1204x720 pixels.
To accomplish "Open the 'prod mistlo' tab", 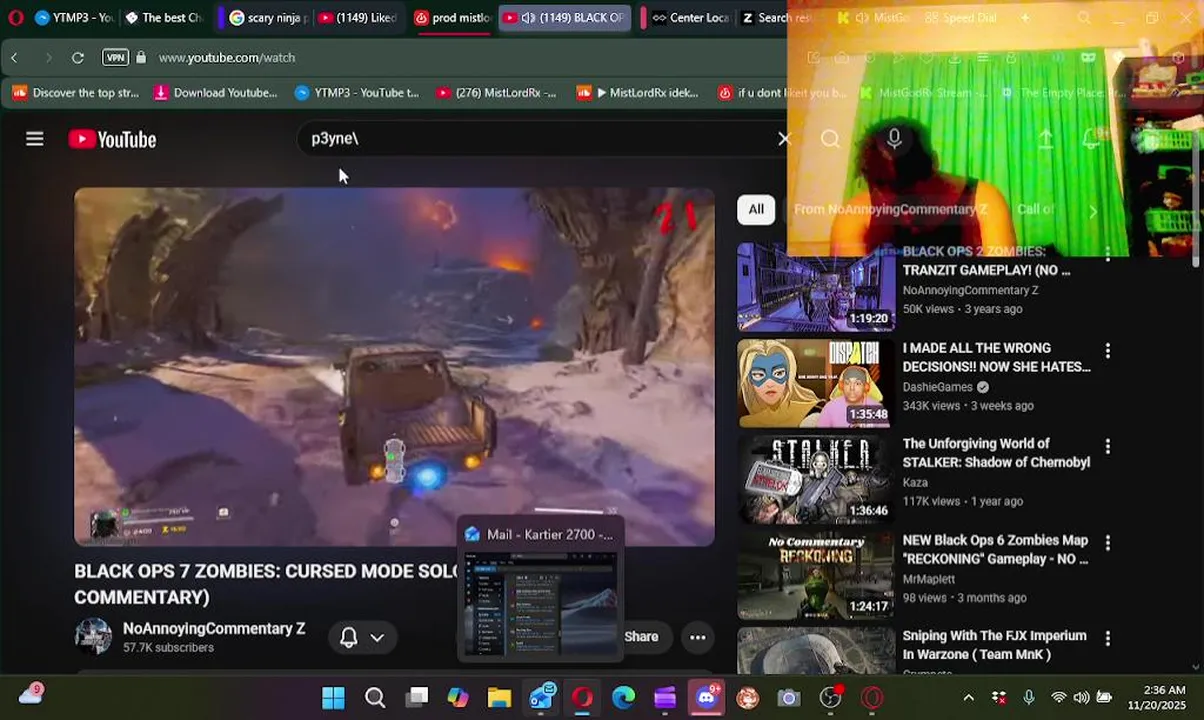I will click(452, 18).
